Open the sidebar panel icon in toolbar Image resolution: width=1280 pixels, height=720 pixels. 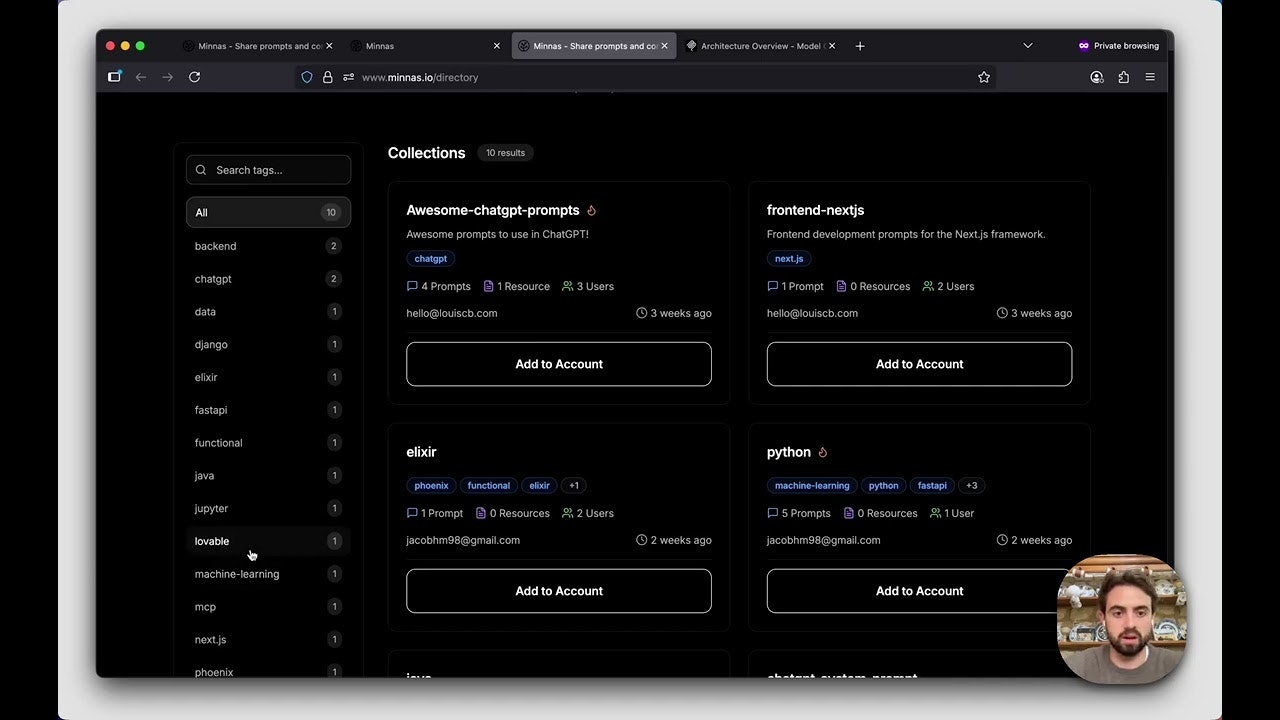click(x=114, y=77)
